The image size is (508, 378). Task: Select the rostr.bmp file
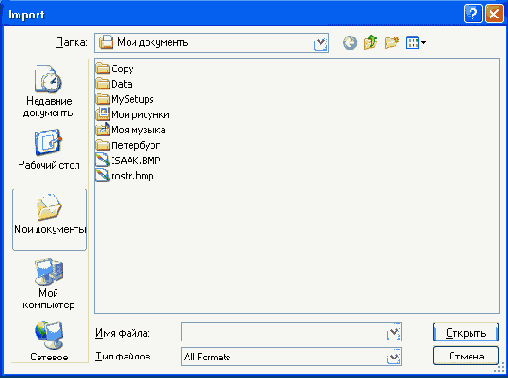click(x=124, y=176)
